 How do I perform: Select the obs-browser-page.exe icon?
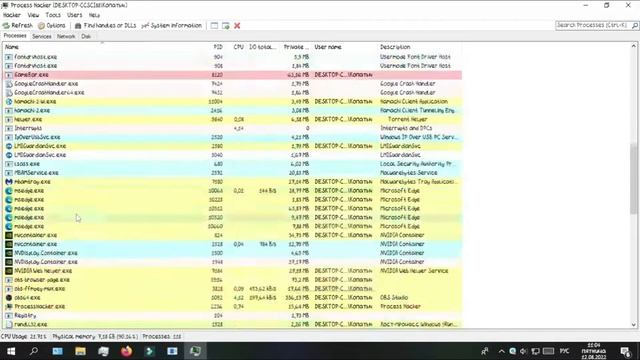9,280
